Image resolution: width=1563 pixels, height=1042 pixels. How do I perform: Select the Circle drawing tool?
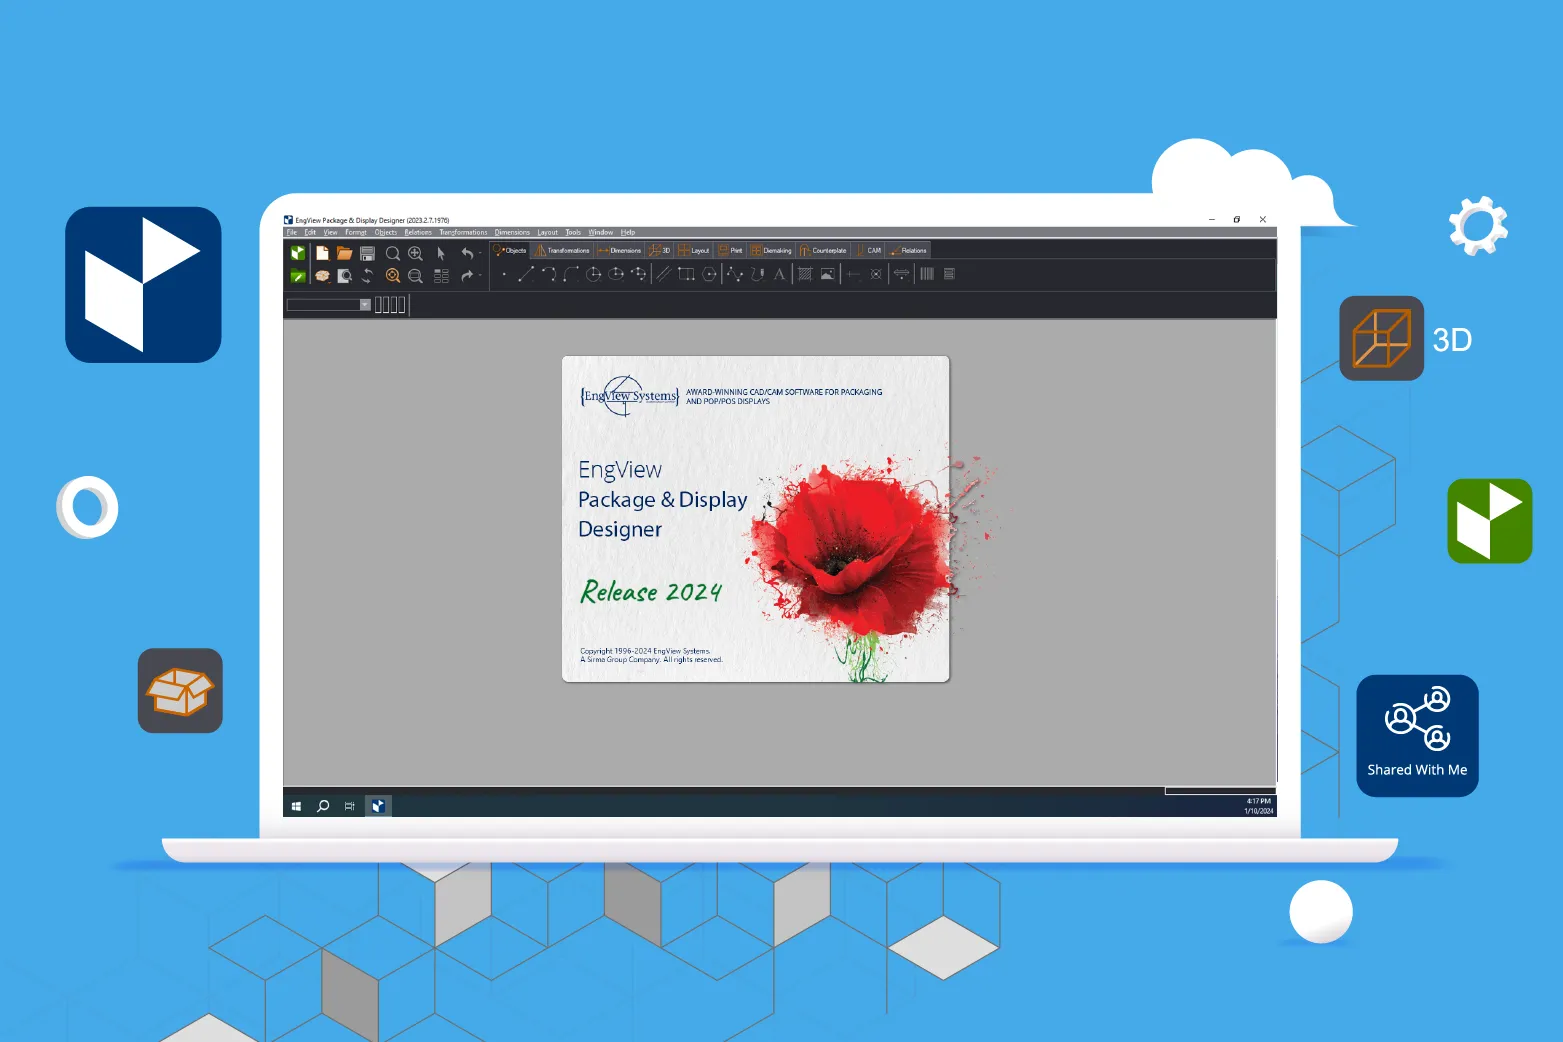click(594, 274)
